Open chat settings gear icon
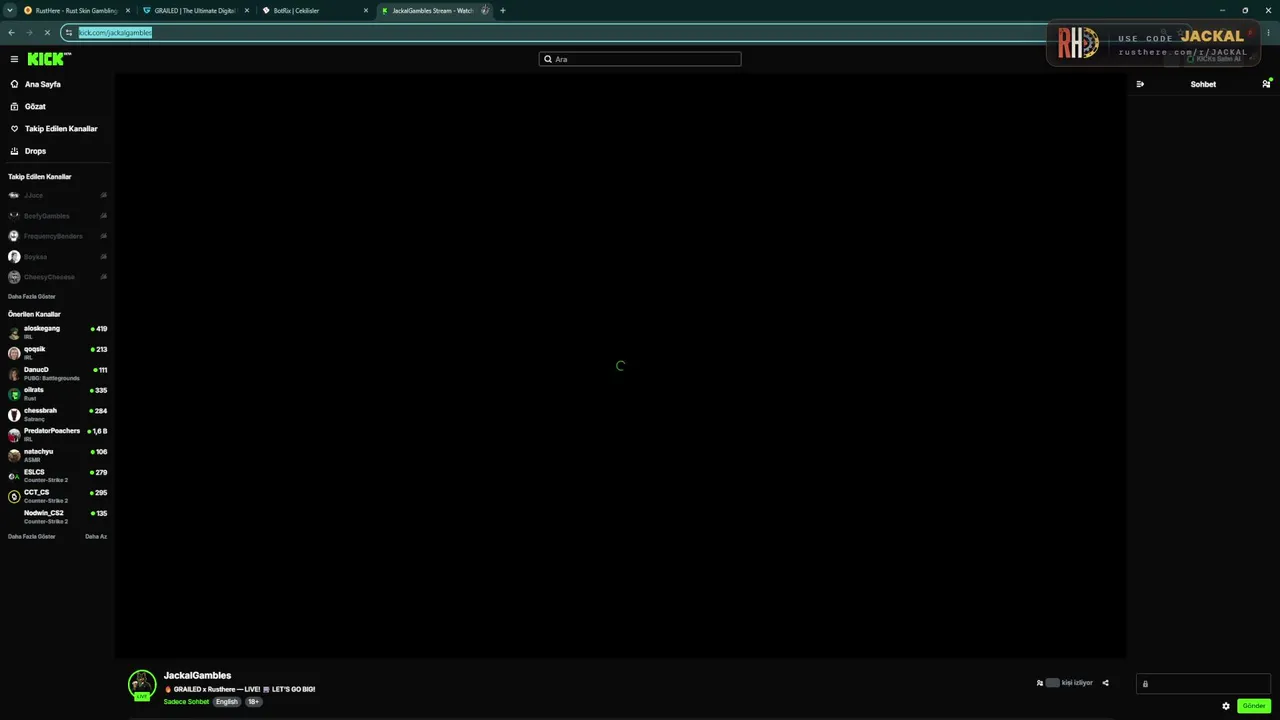Screen dimensions: 1280x720 (x=1226, y=706)
